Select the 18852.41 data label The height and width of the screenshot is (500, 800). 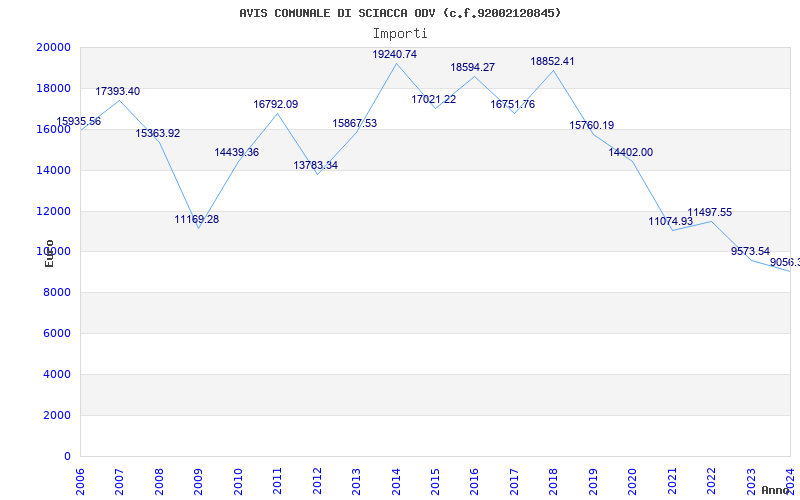(552, 61)
